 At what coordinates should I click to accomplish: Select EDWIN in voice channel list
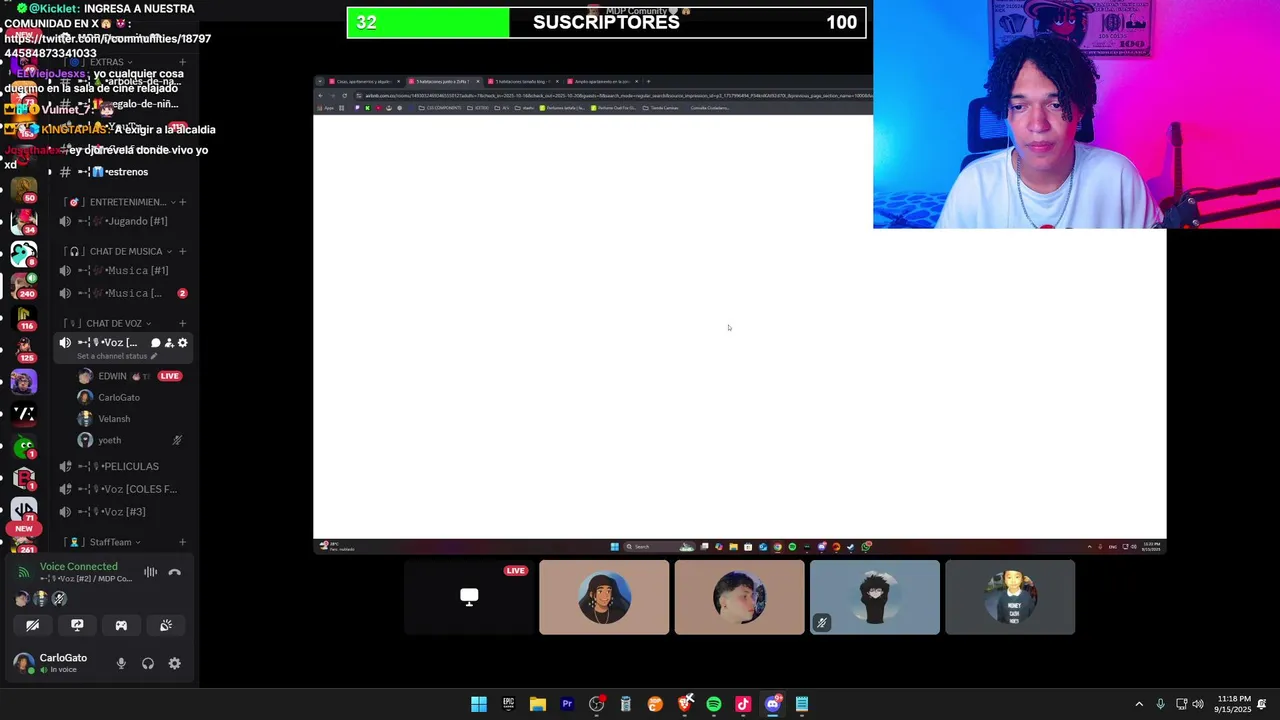[131, 376]
